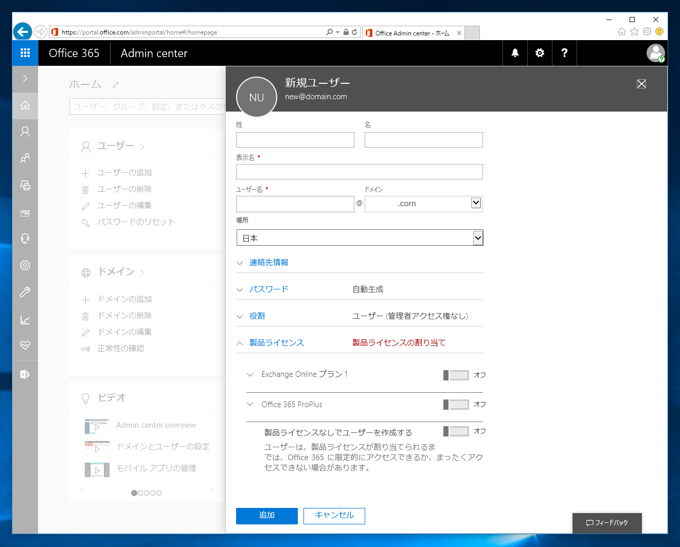Expand the left navigation sidebar arrow
This screenshot has width=680, height=547.
pos(25,79)
